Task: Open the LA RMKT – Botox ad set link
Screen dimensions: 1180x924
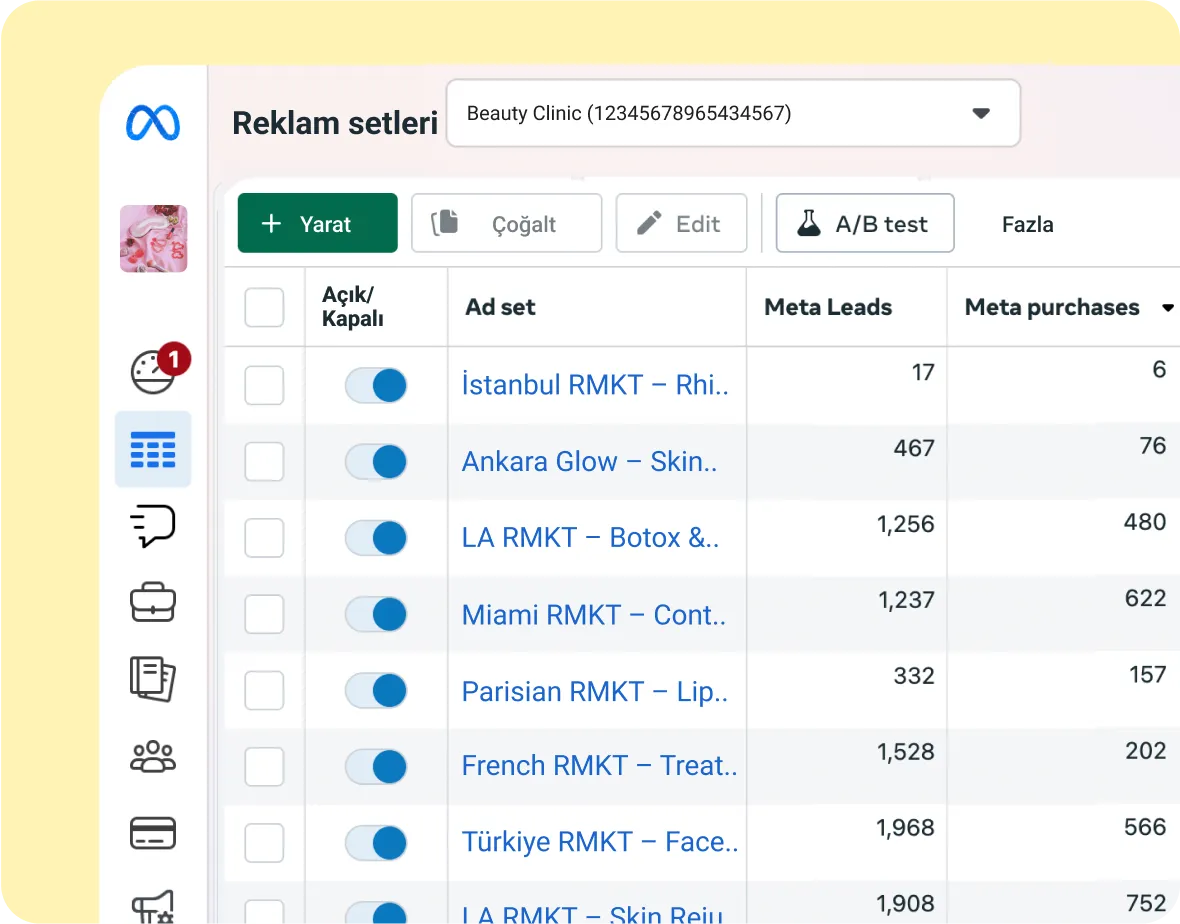Action: click(590, 538)
